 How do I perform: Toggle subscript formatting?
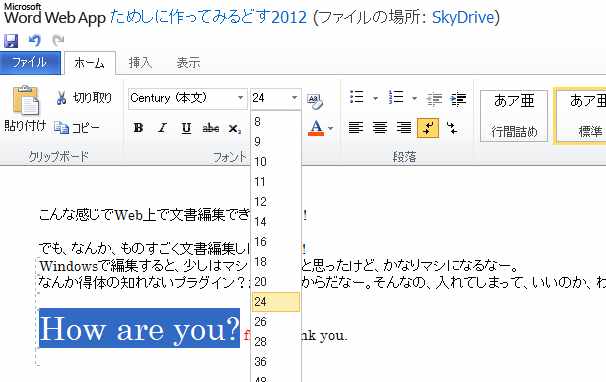point(235,128)
